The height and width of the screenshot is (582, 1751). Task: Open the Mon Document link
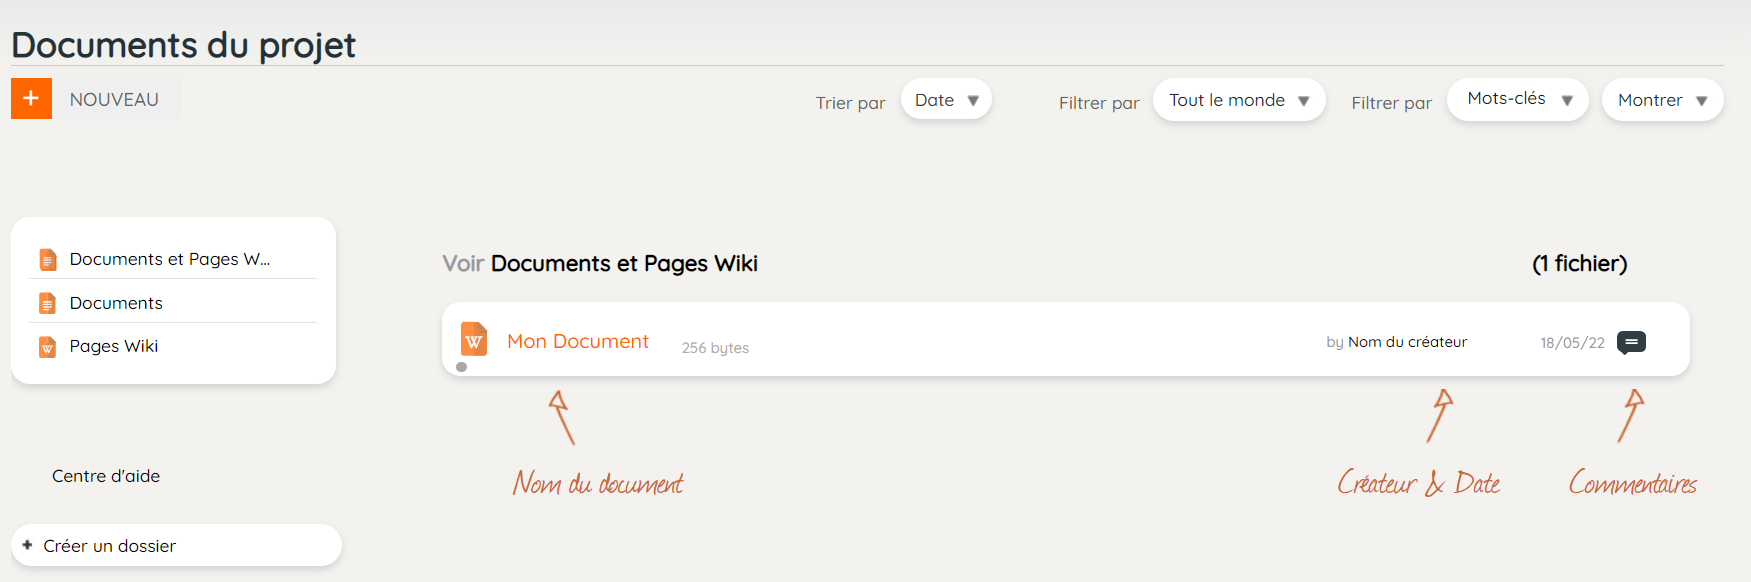pos(578,341)
